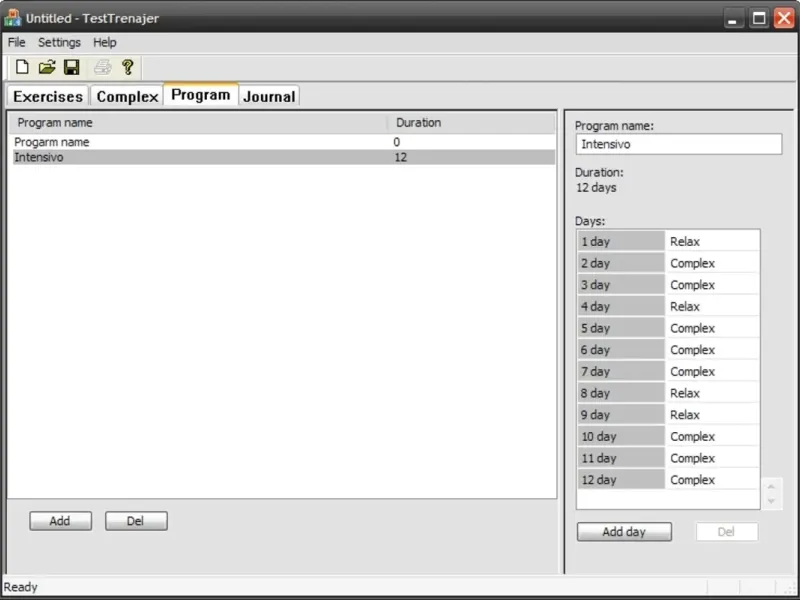
Task: Open a file with the folder icon
Action: (x=47, y=67)
